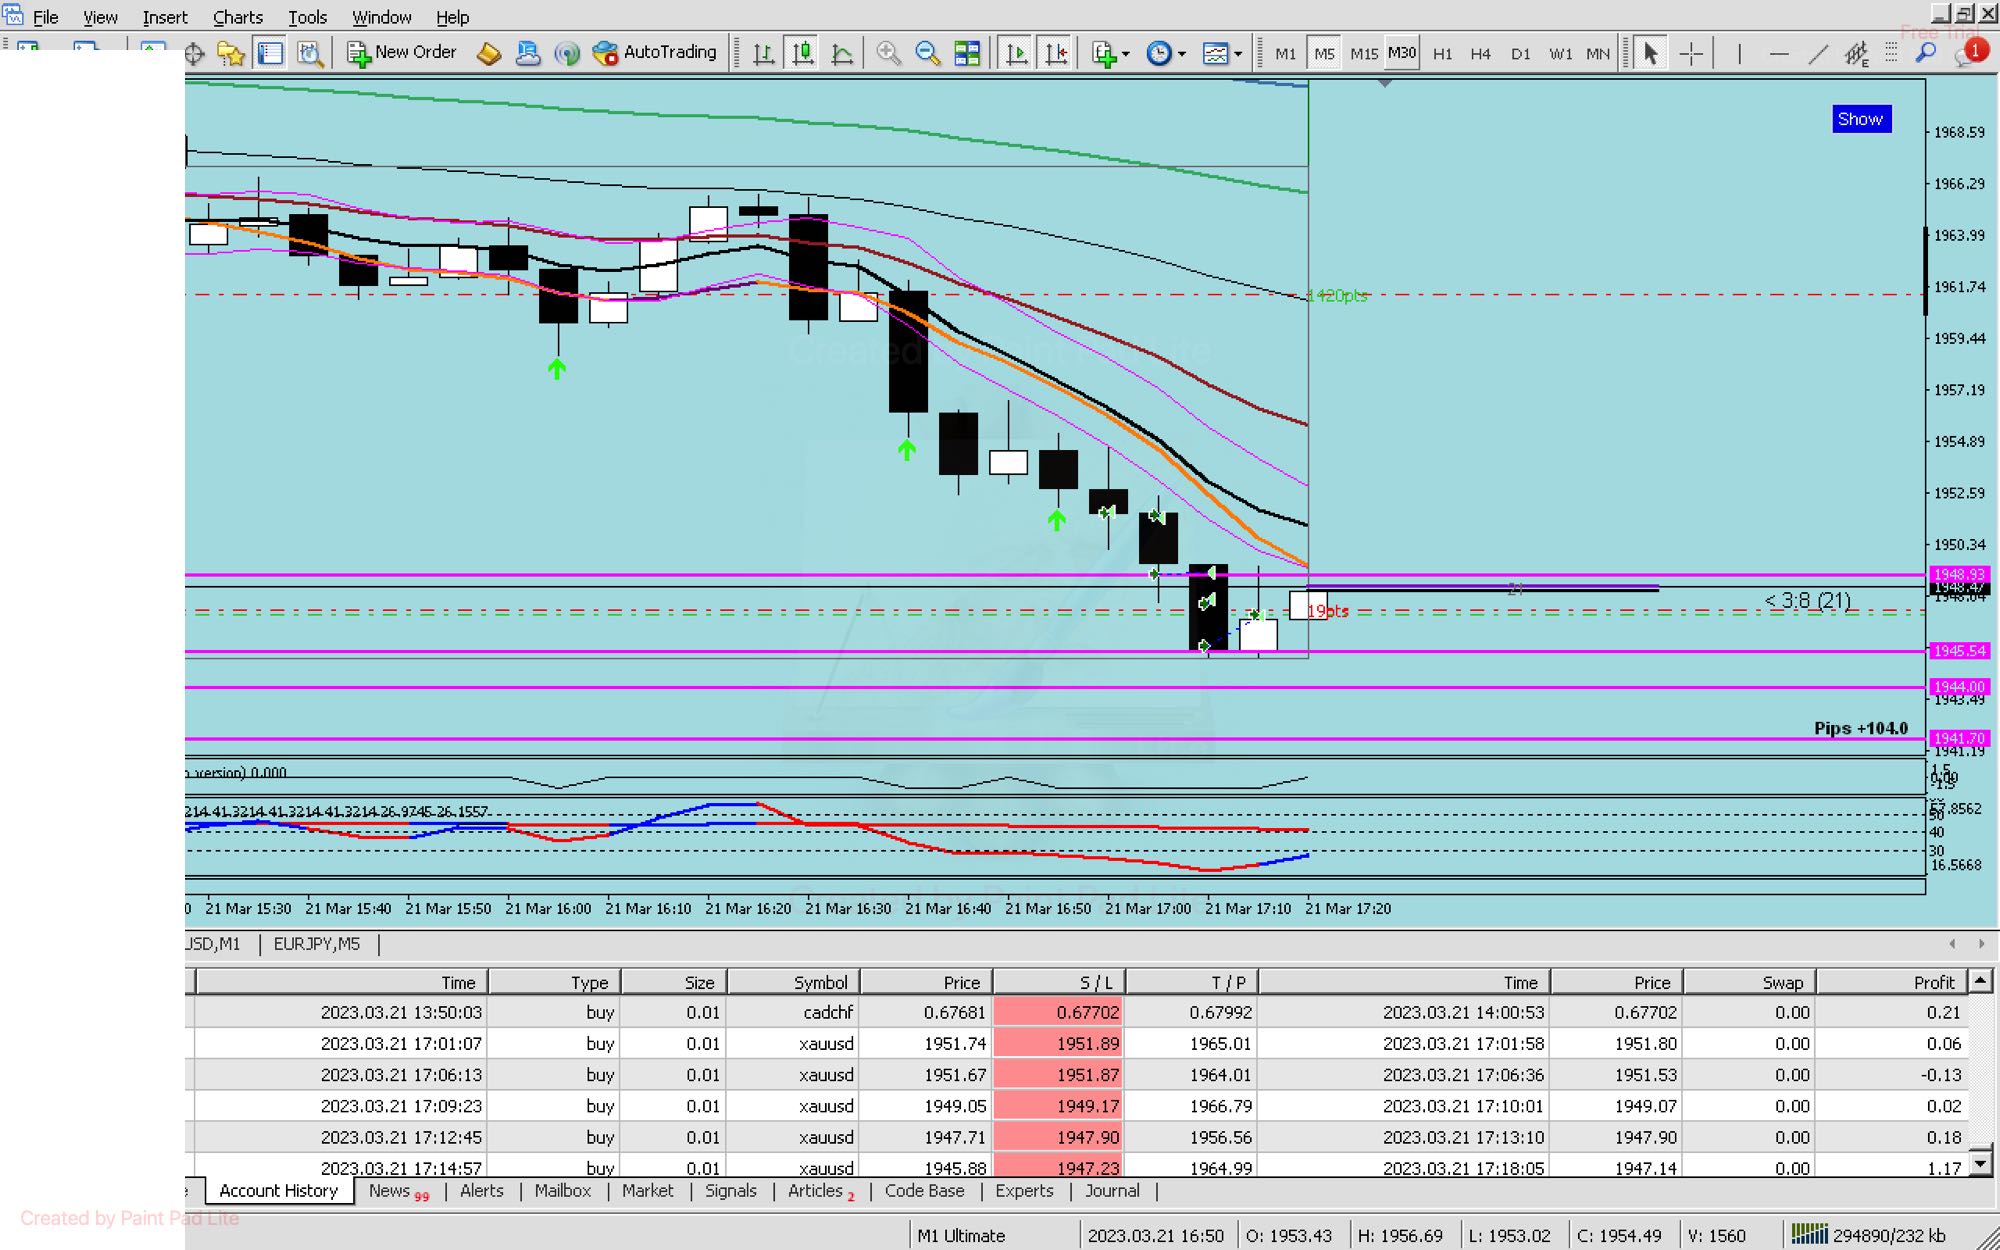Image resolution: width=2000 pixels, height=1250 pixels.
Task: Click the New Order button
Action: 401,53
